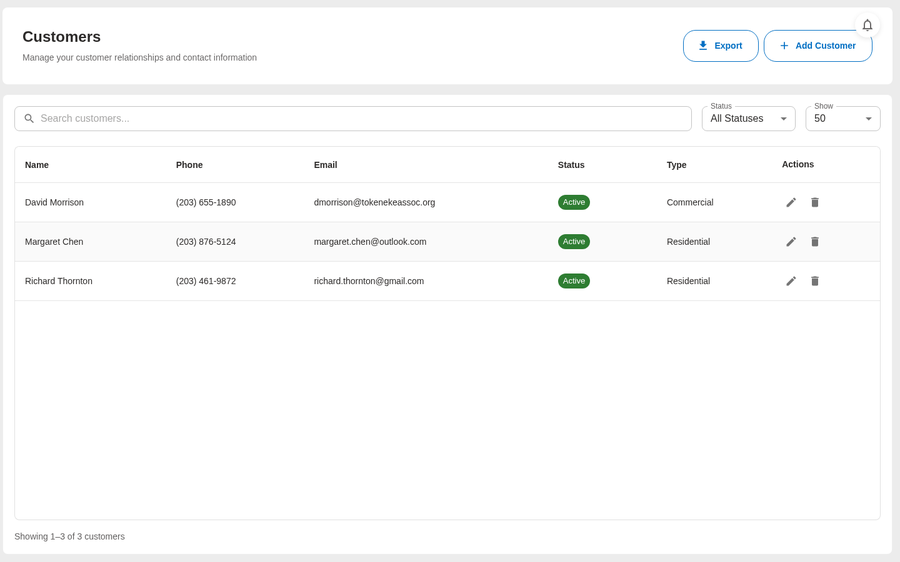Delete Richard Thornton using the trash icon
This screenshot has height=562, width=900.
point(814,281)
